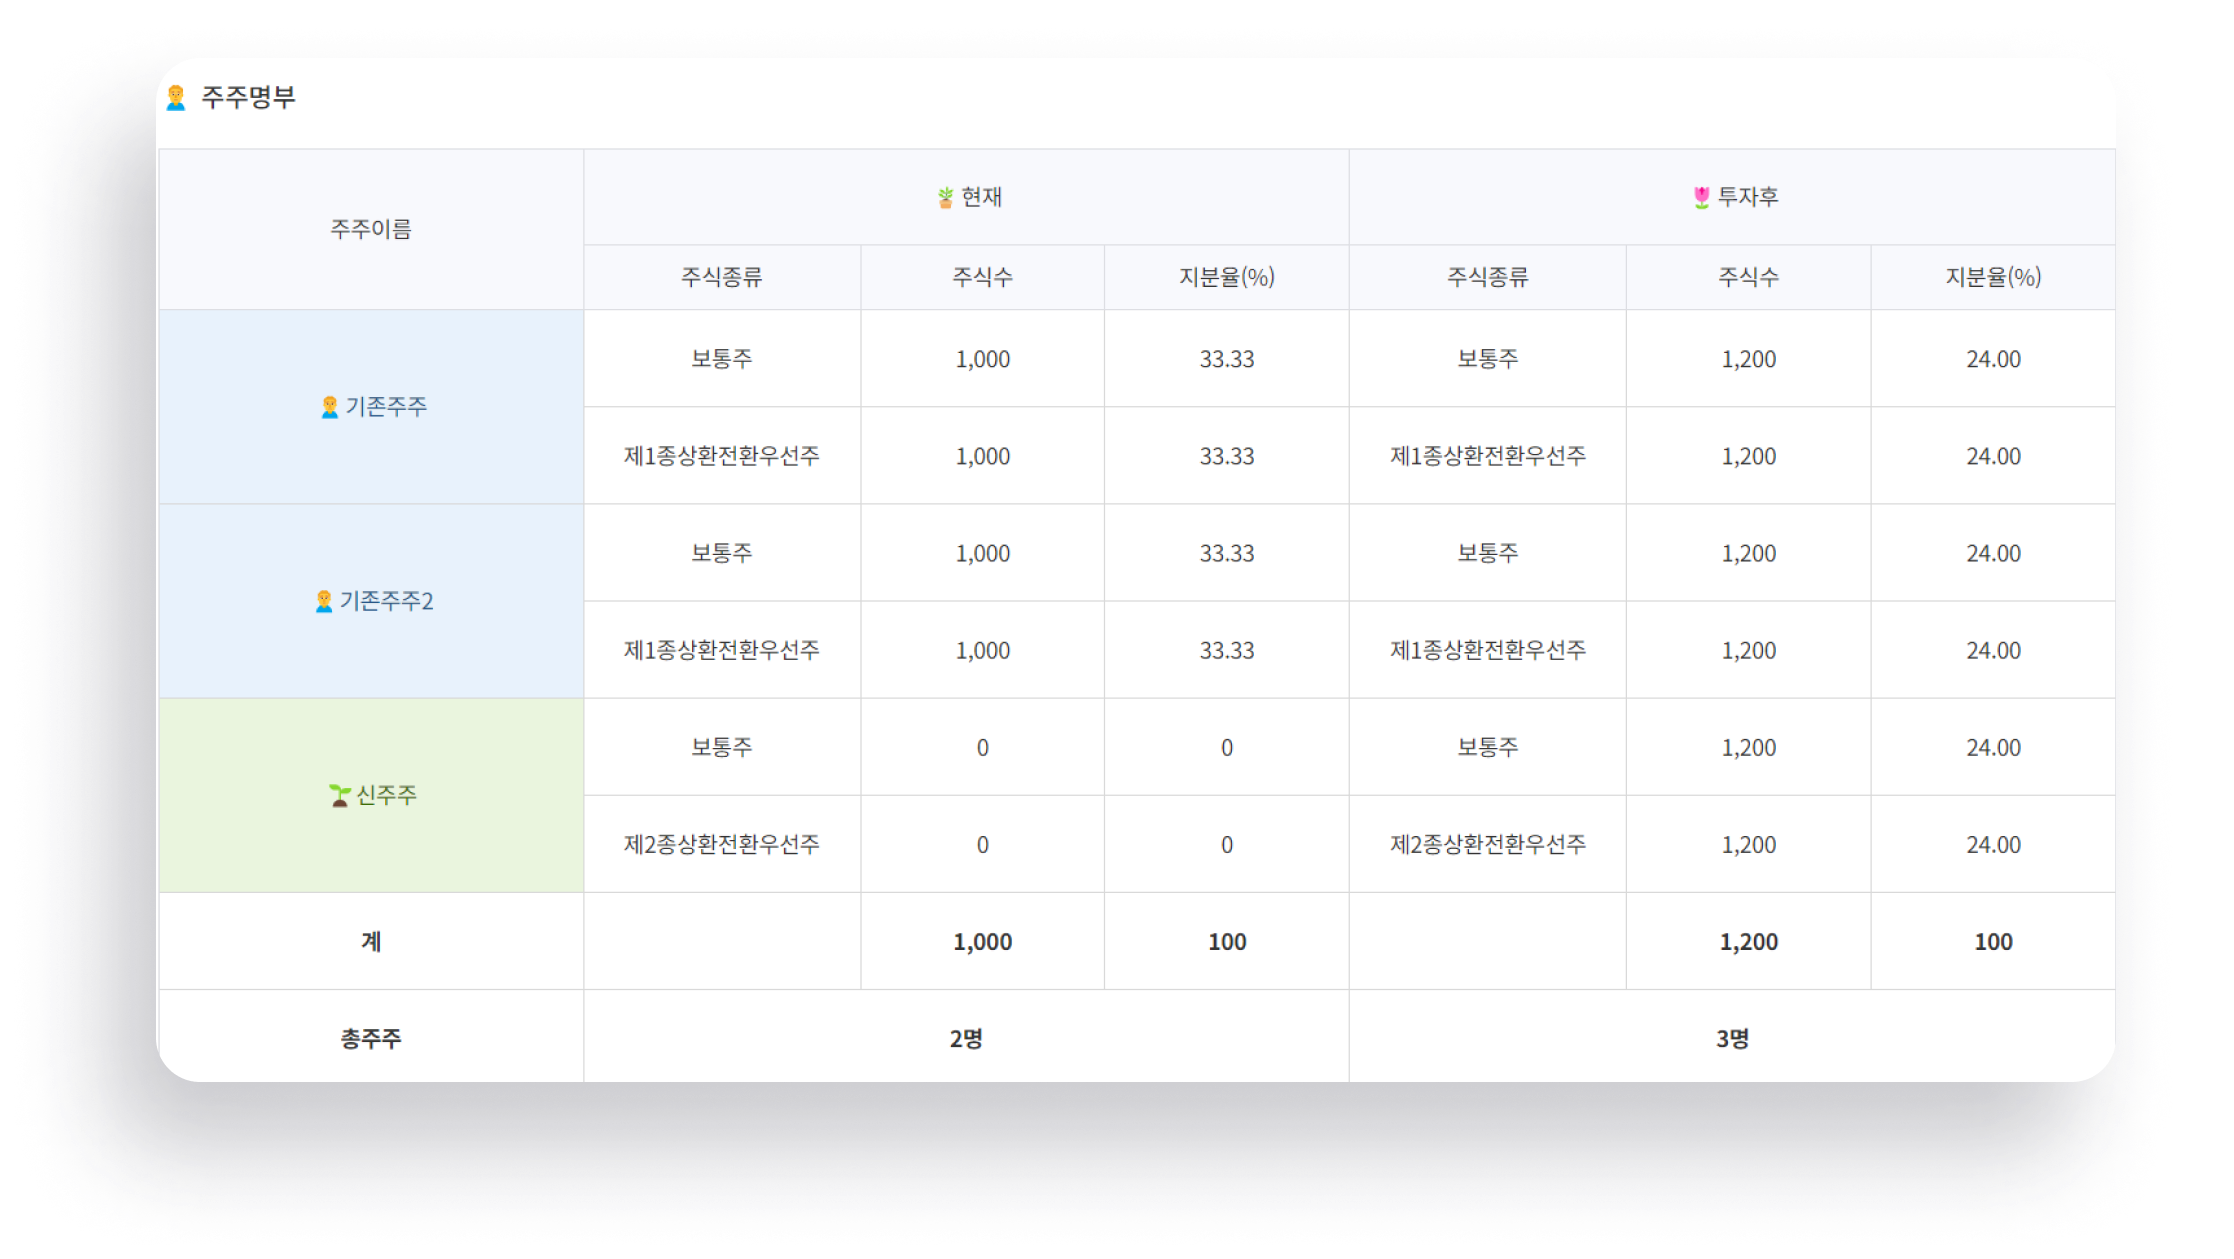Image resolution: width=2234 pixels, height=1259 pixels.
Task: Click the person icon beside 주주명부 title
Action: tap(176, 97)
